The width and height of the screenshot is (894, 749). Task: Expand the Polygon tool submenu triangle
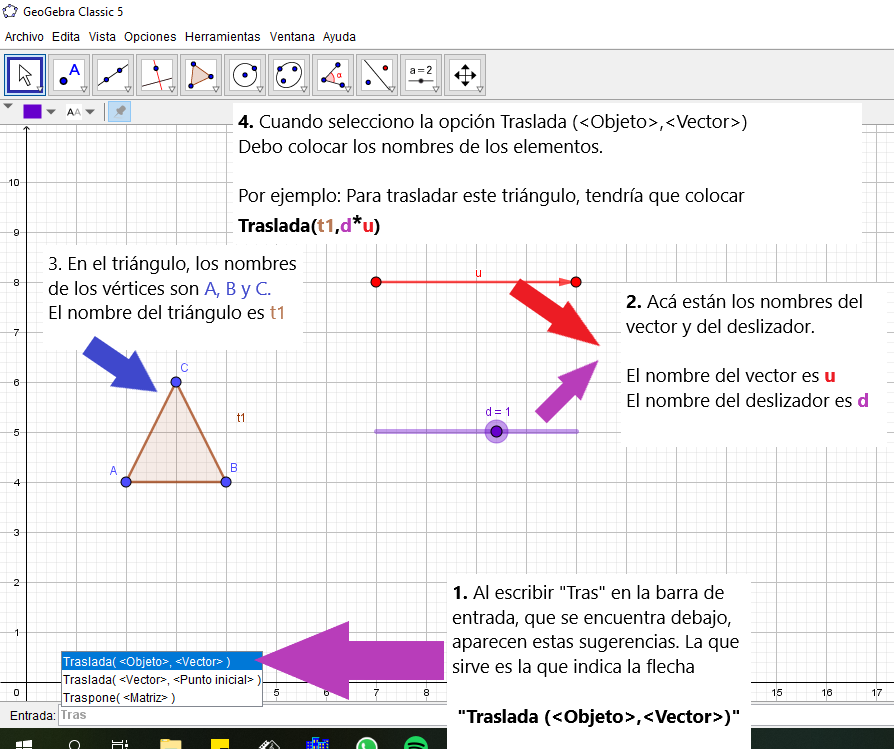point(216,89)
